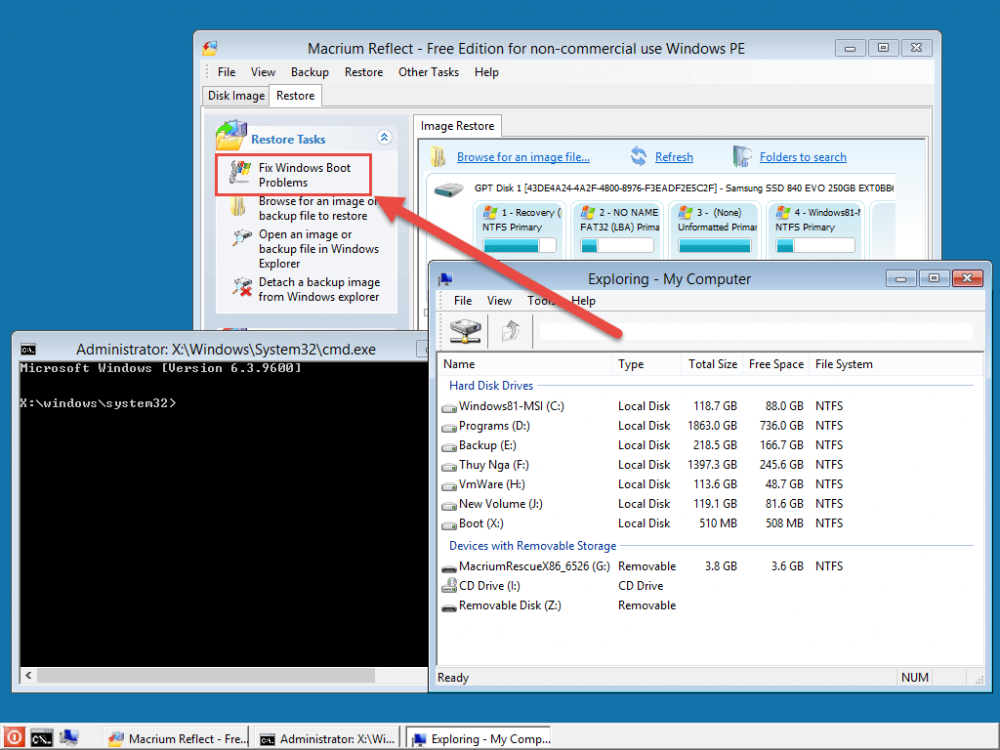Switch to the Disk Image tab
The height and width of the screenshot is (750, 1000).
[x=236, y=96]
